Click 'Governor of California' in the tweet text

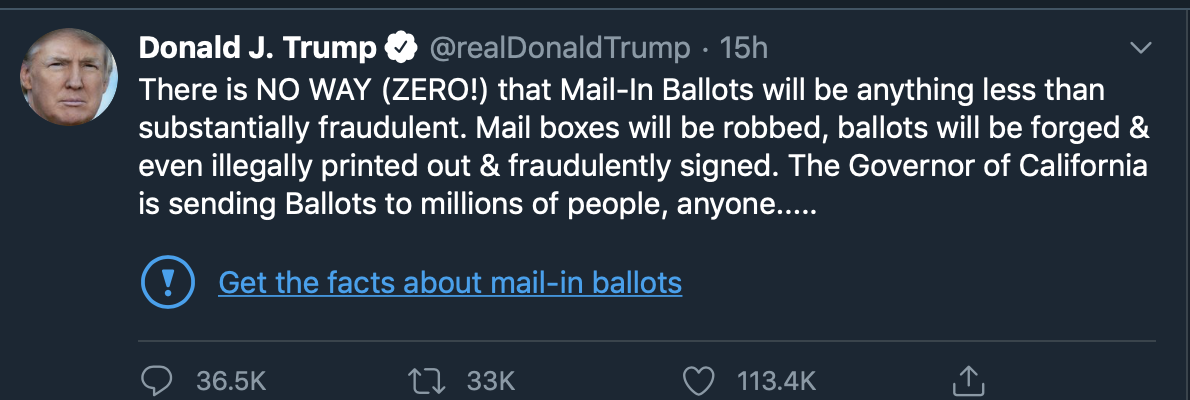pos(1010,166)
